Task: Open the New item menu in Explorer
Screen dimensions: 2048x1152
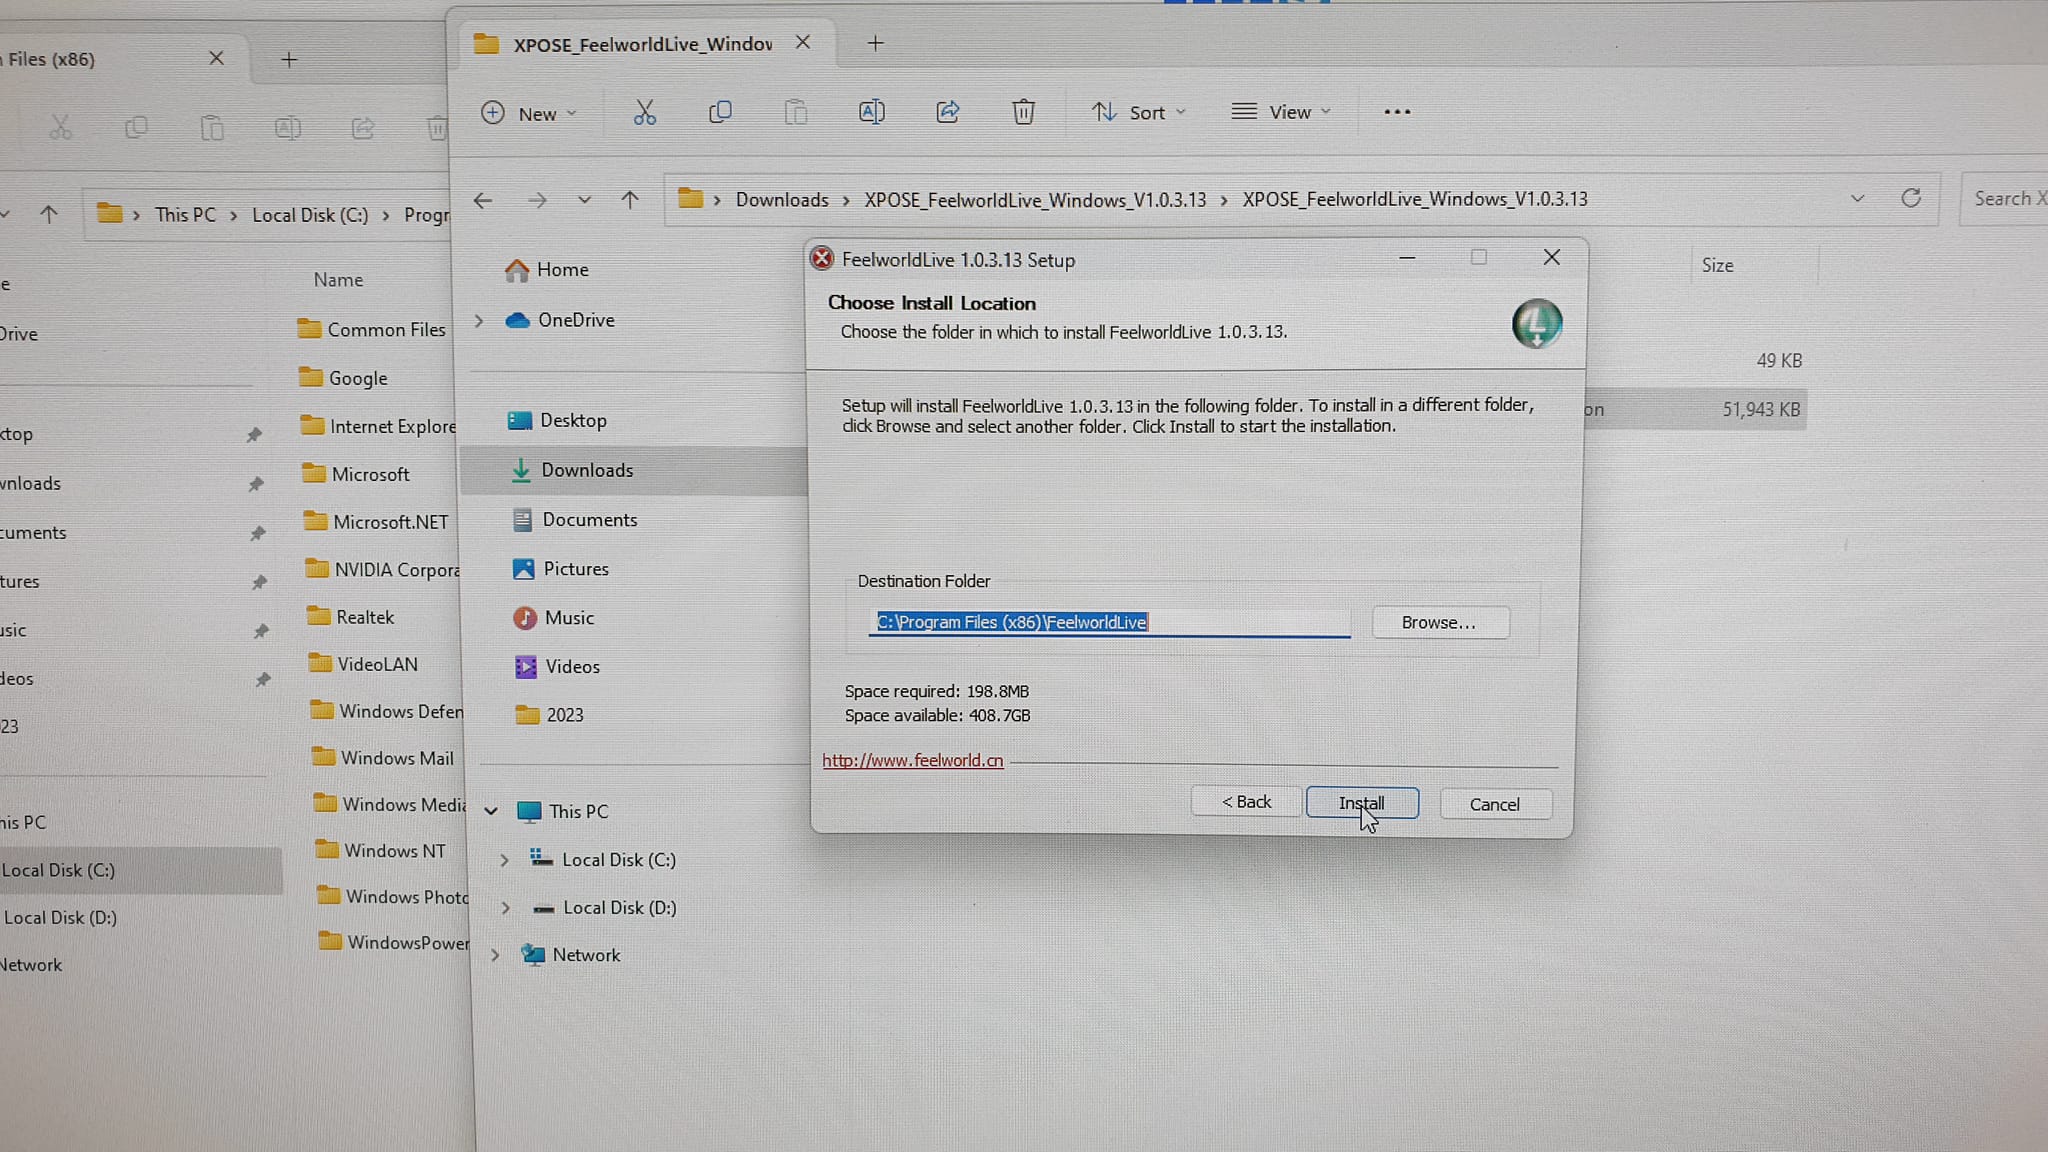Action: click(529, 113)
